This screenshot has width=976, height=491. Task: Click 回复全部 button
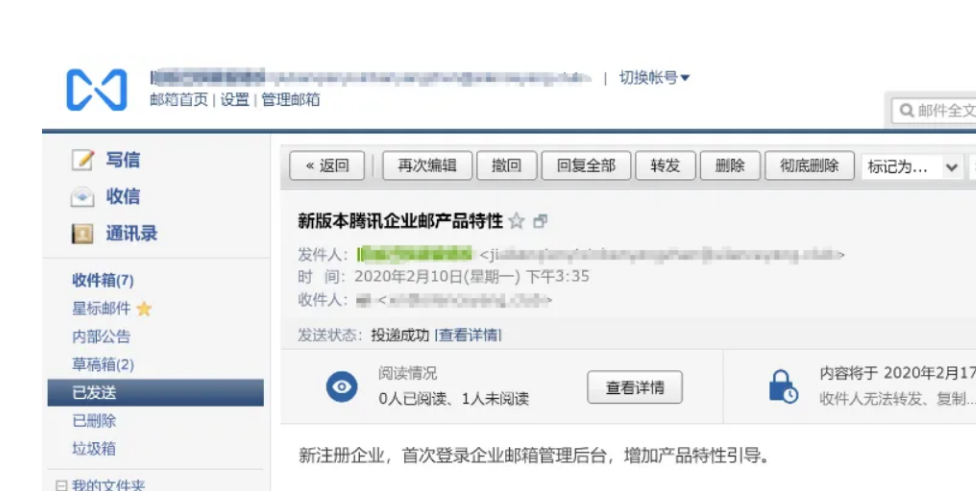click(586, 166)
